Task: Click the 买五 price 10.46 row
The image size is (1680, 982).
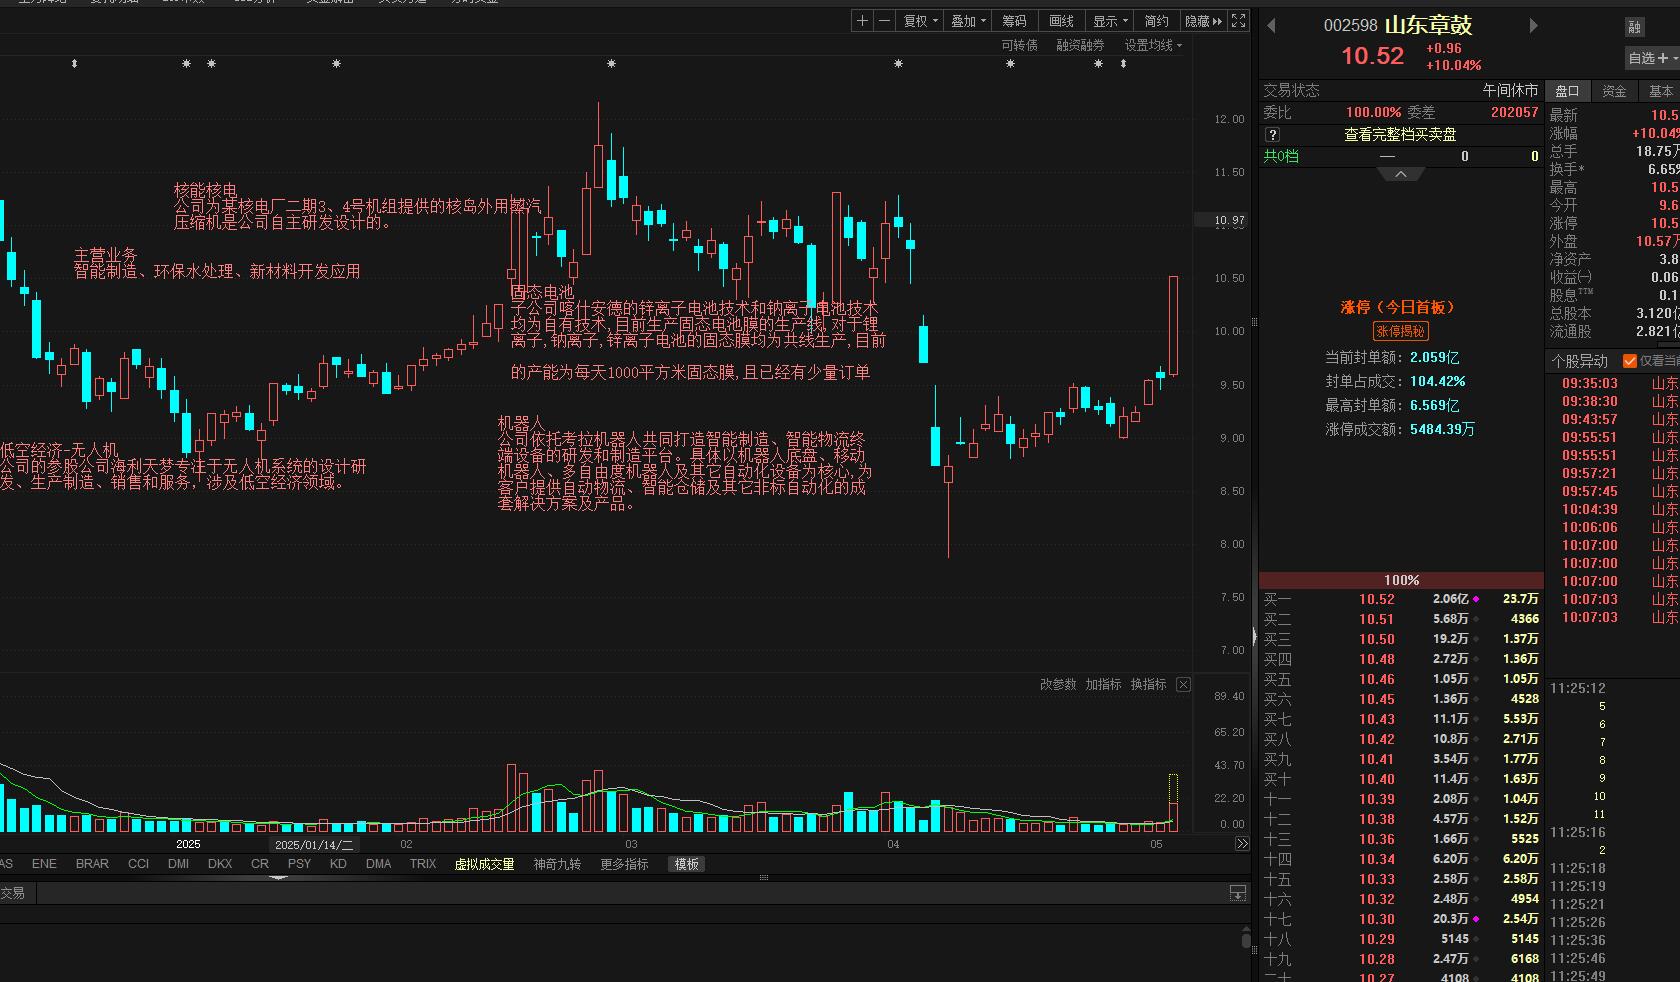Action: pyautogui.click(x=1401, y=679)
